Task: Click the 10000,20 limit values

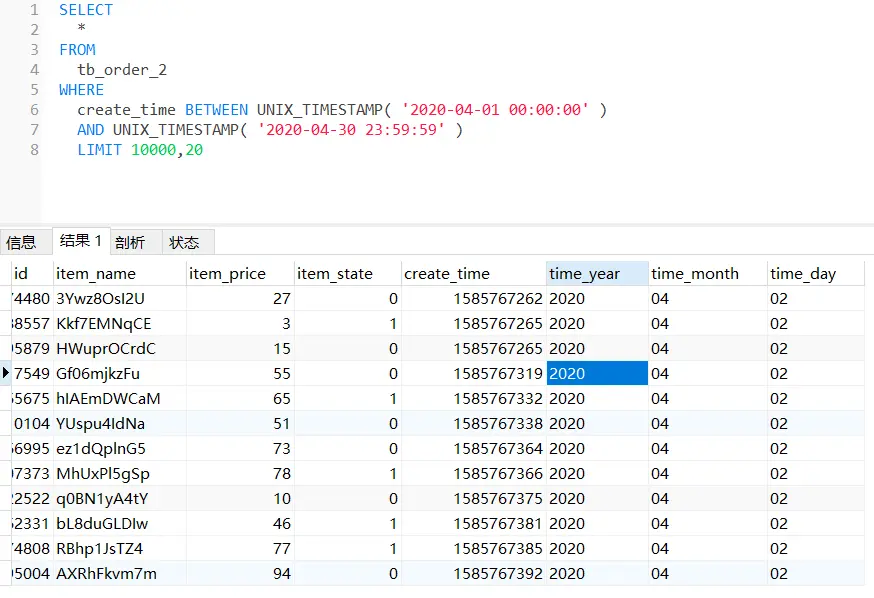Action: (x=167, y=150)
